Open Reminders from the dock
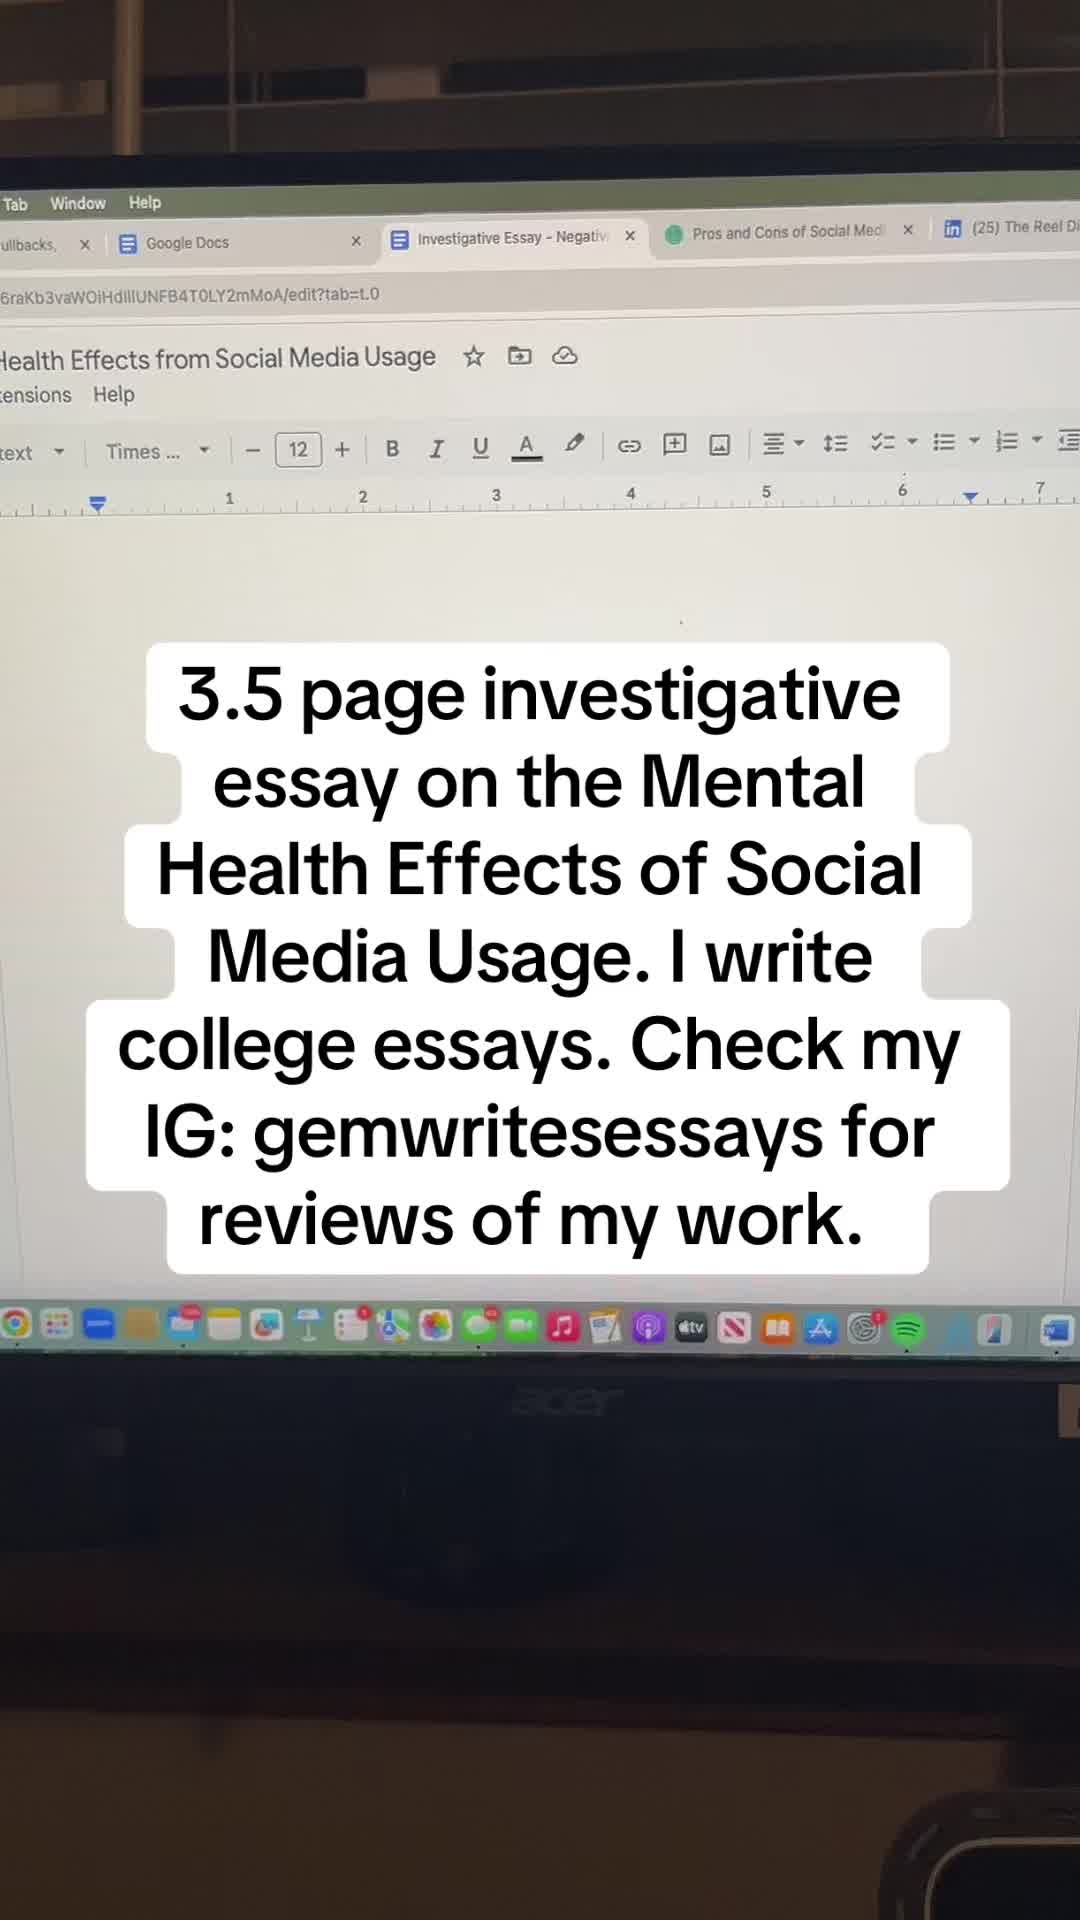 pos(351,1325)
